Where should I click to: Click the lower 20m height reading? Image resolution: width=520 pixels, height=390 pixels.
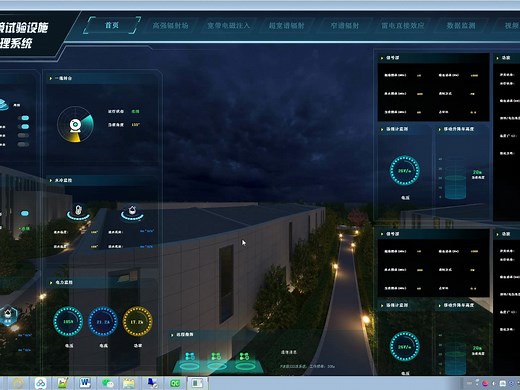(477, 348)
